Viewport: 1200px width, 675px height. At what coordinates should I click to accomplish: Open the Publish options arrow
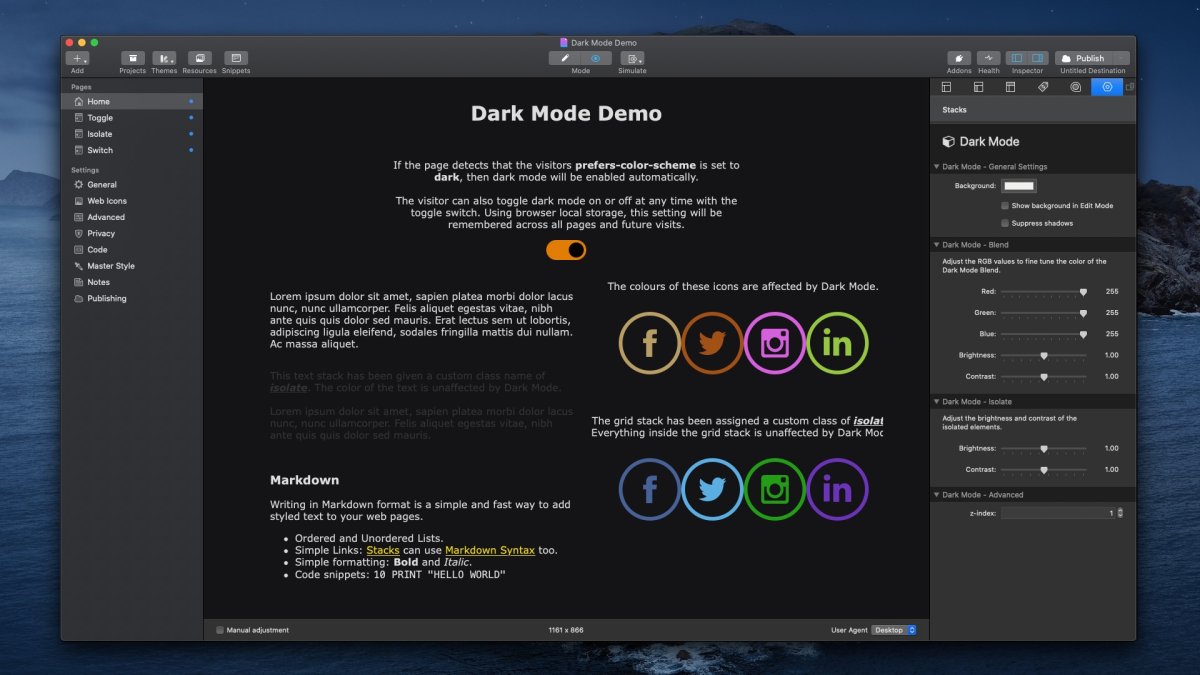point(1121,58)
